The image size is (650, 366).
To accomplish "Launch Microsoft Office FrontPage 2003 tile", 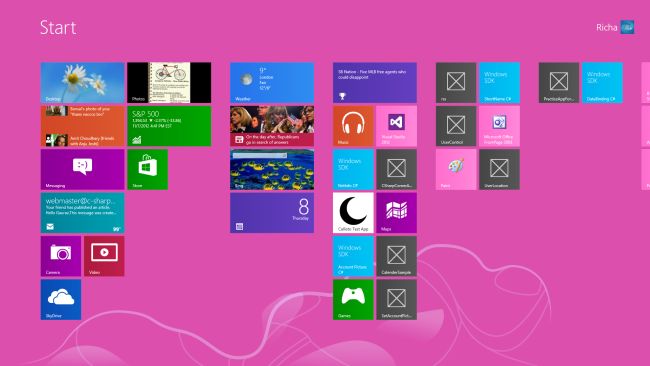I will [x=499, y=126].
